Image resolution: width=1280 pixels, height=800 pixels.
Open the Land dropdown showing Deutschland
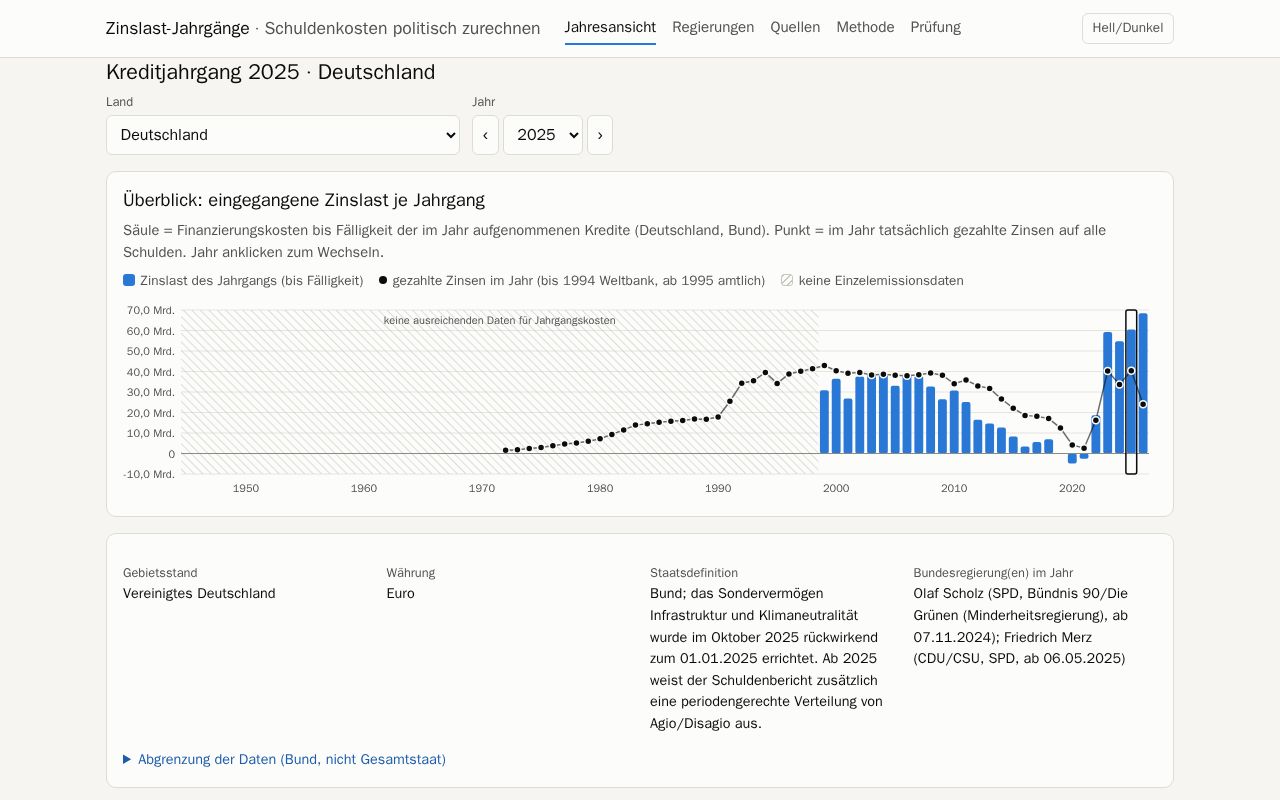pyautogui.click(x=283, y=135)
